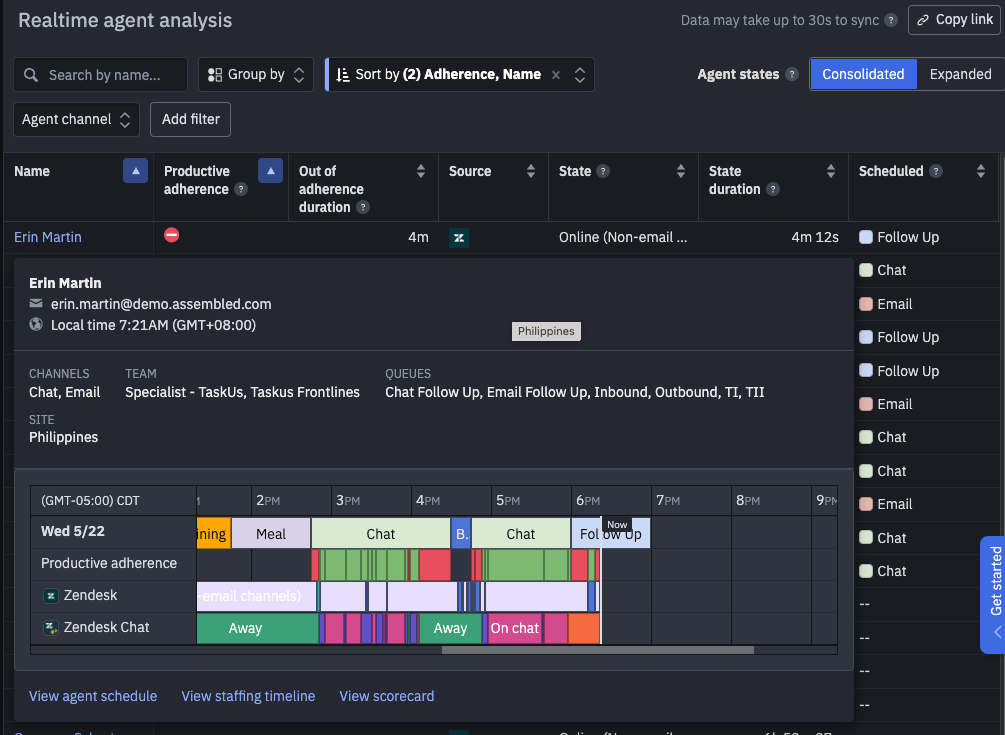Open the View staffing timeline link
Image resolution: width=1005 pixels, height=735 pixels.
coord(248,696)
